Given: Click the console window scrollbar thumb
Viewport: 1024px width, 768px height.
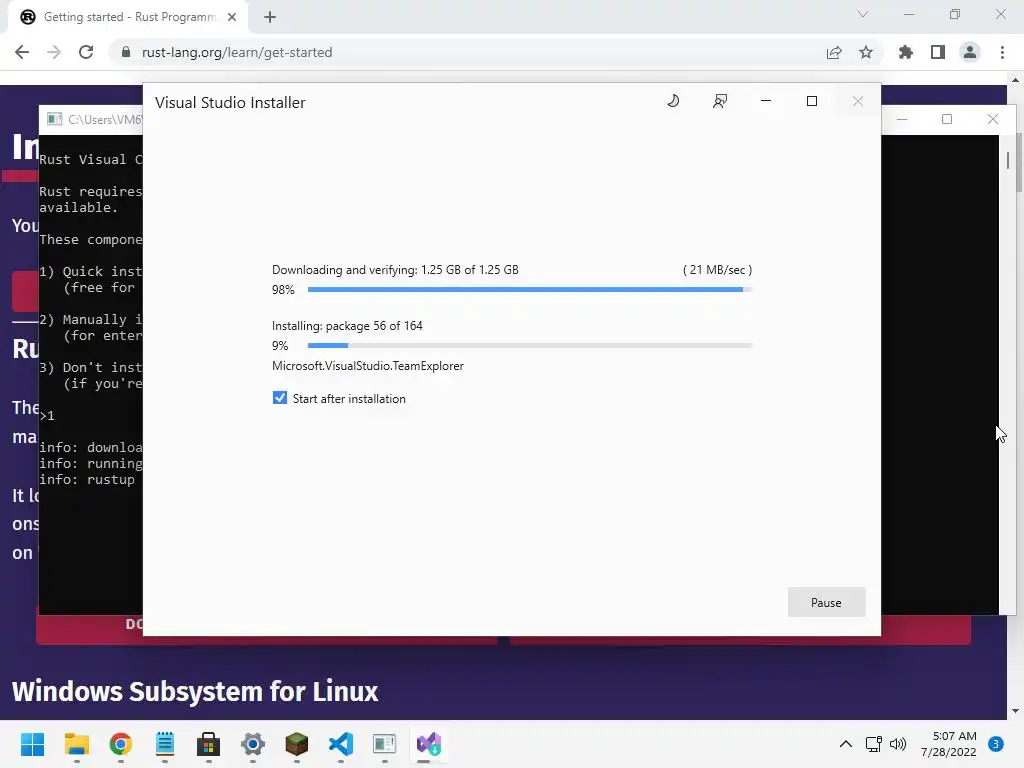Looking at the screenshot, I should pos(1008,160).
